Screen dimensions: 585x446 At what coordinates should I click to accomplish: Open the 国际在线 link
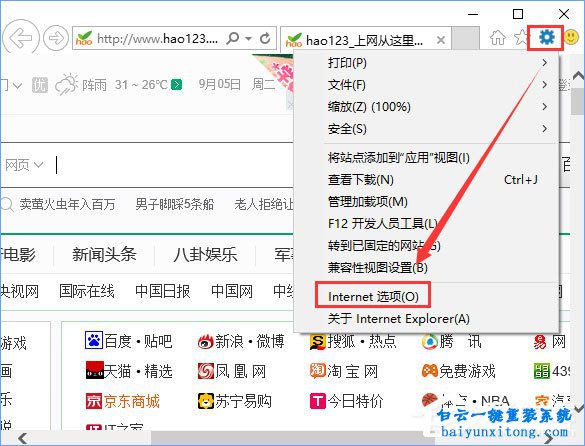[87, 291]
